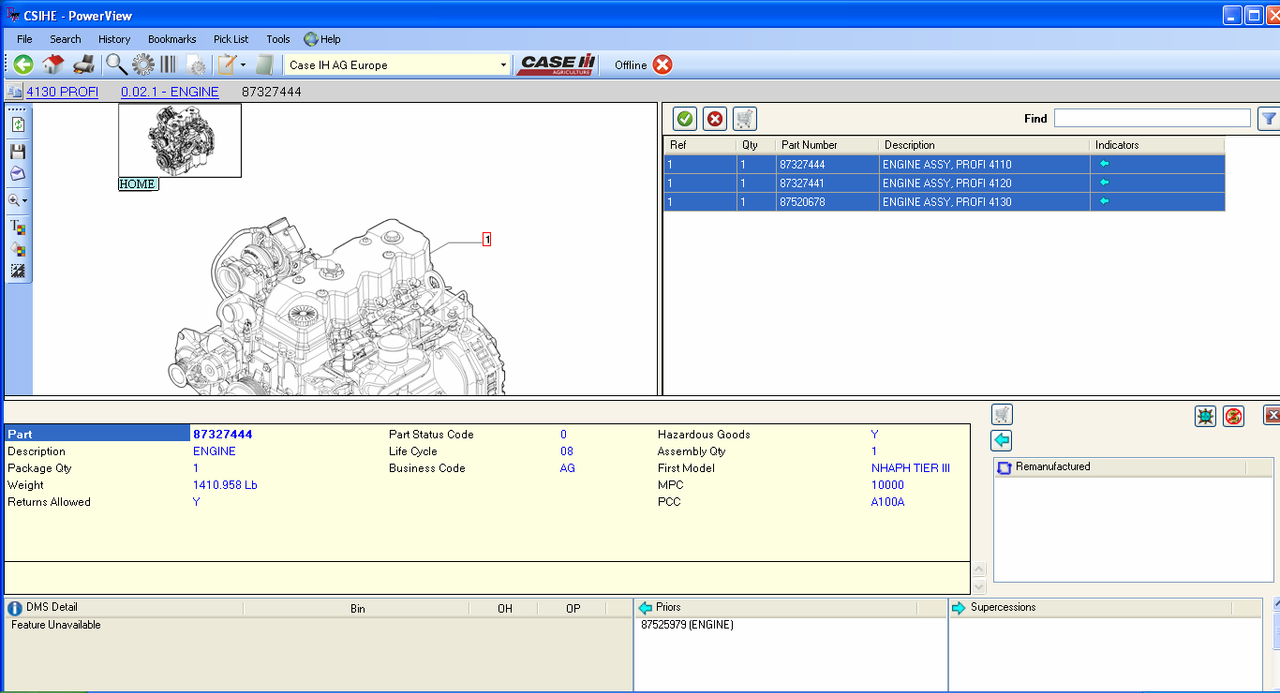Click the barcode toolbar icon
Viewport: 1280px width, 693px height.
[168, 64]
